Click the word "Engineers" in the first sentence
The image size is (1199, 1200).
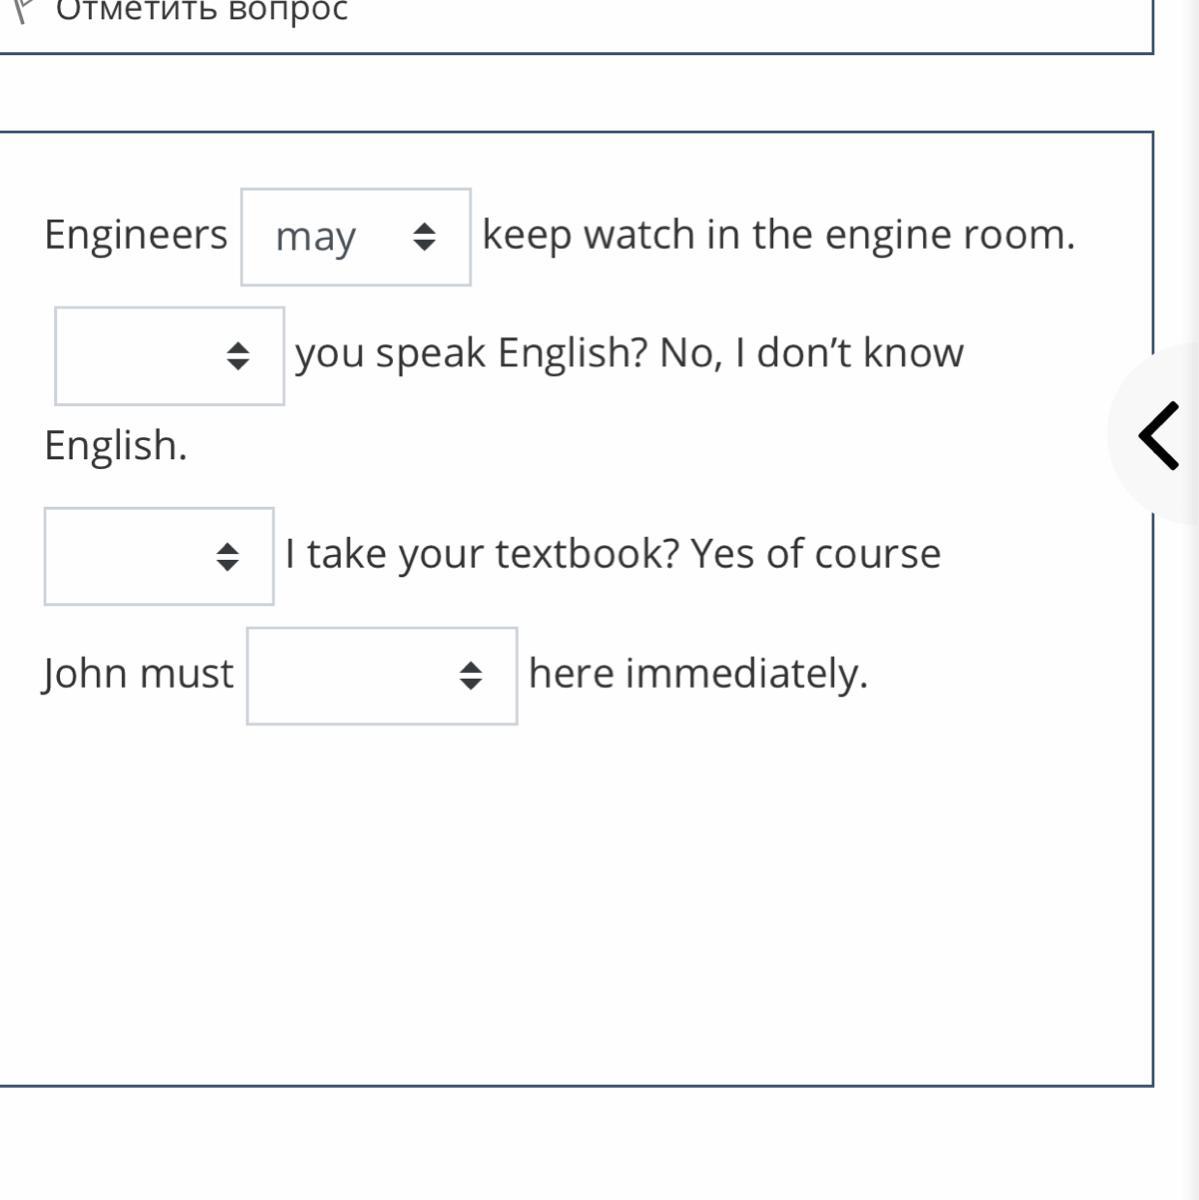136,235
